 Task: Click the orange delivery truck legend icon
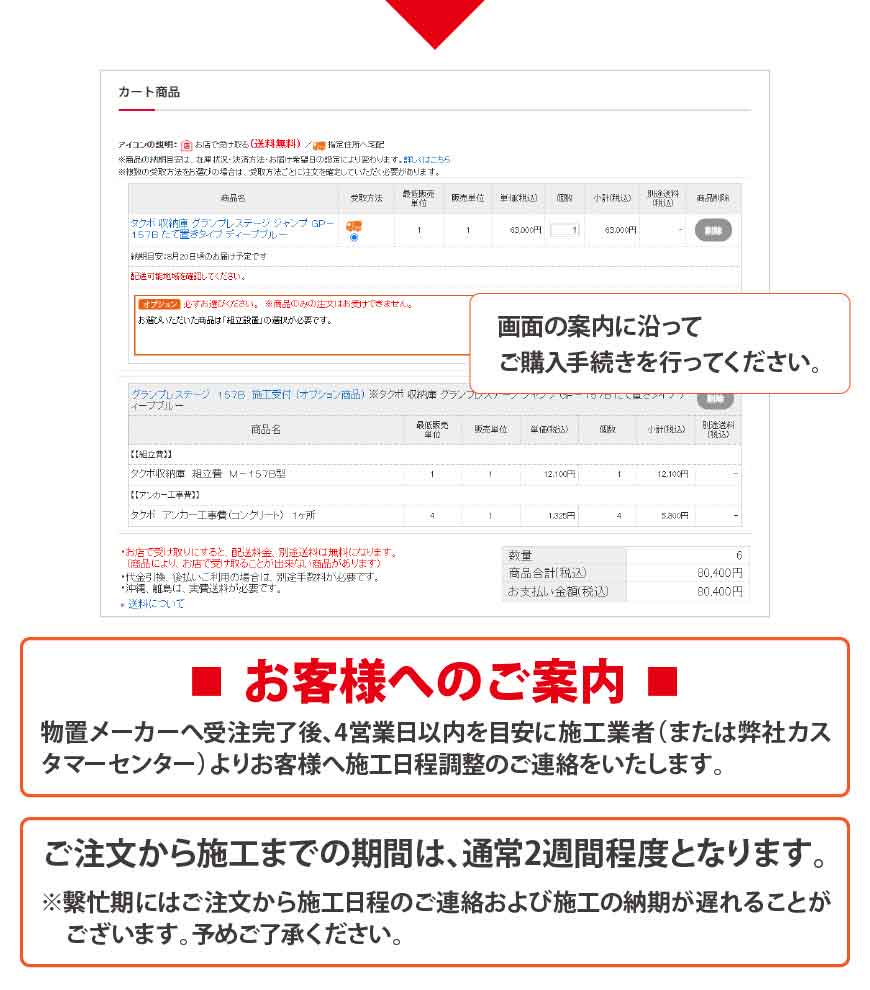pyautogui.click(x=319, y=144)
